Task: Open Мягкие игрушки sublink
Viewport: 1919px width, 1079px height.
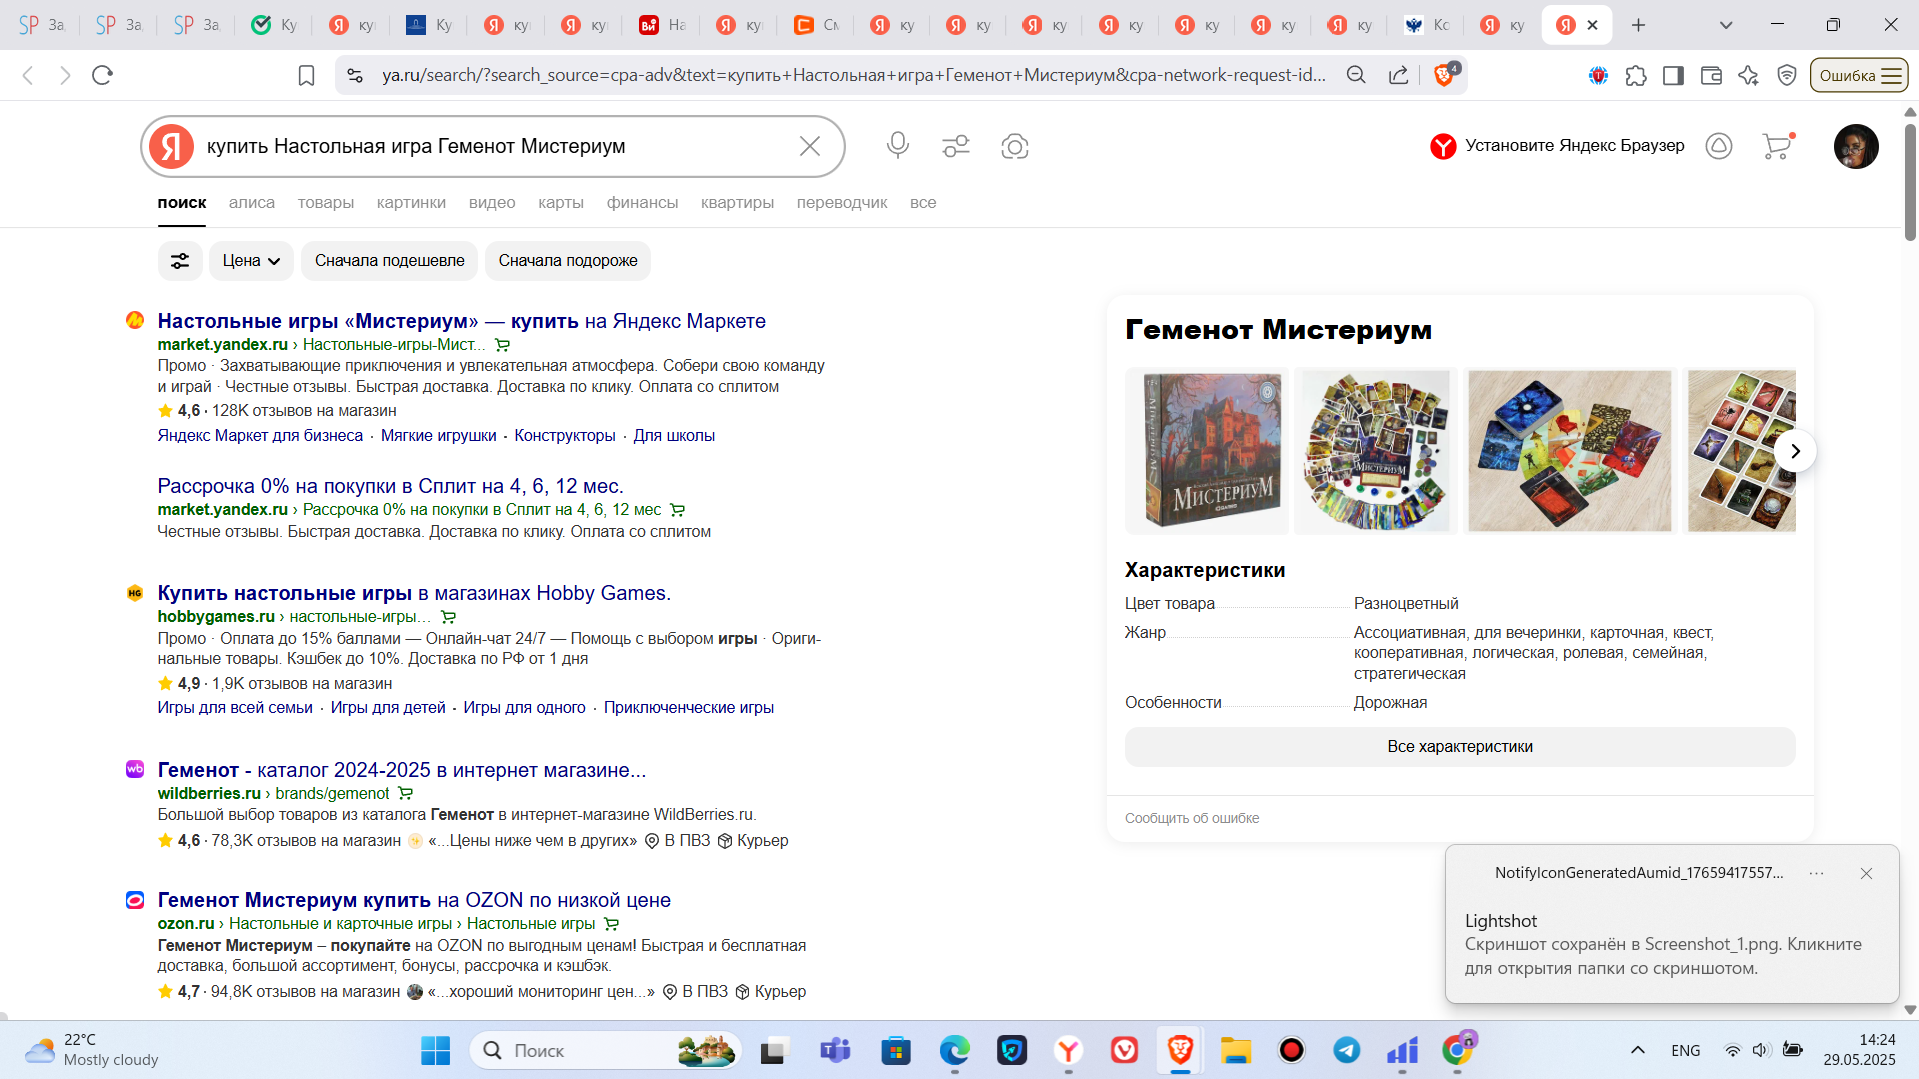Action: (438, 436)
